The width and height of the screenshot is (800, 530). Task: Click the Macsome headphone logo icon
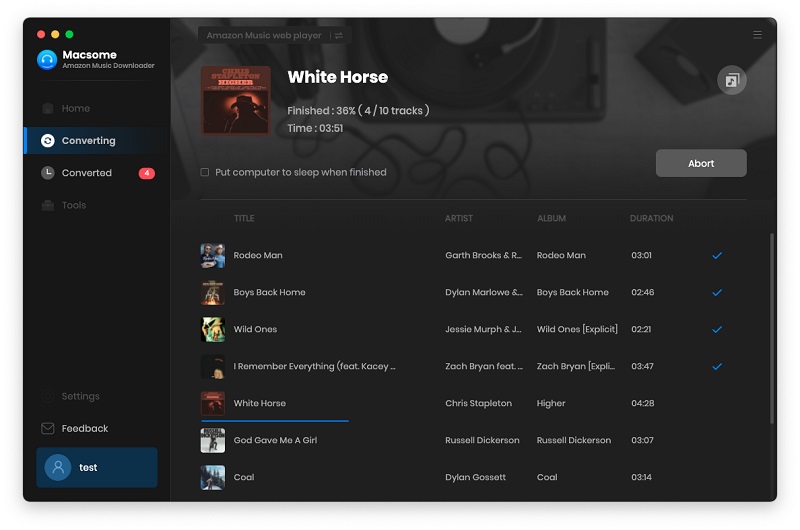[47, 60]
